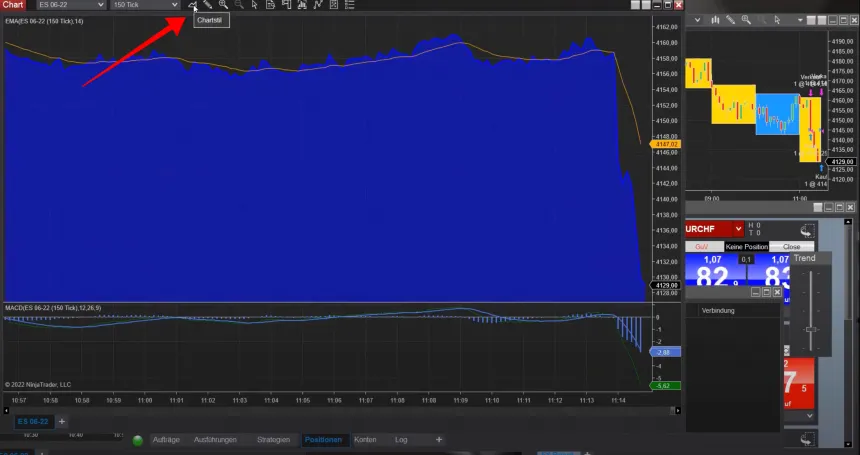Click the link window icon beside EURCHF
Screen dimensions: 860x455
pyautogui.click(x=807, y=230)
